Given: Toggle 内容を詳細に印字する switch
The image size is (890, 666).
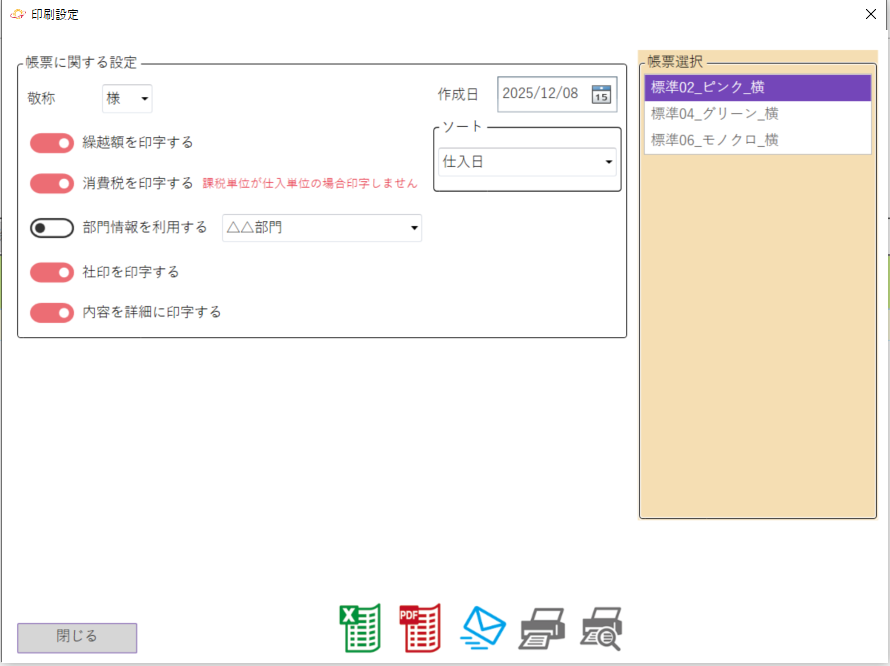Looking at the screenshot, I should [x=52, y=312].
